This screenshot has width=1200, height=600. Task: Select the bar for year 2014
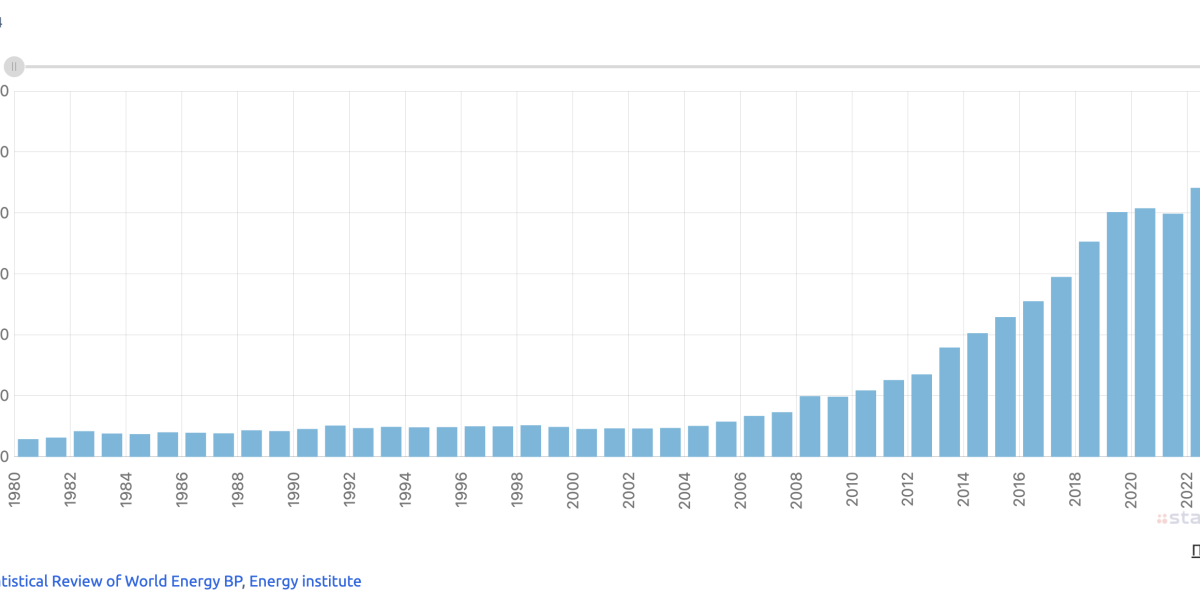(977, 394)
